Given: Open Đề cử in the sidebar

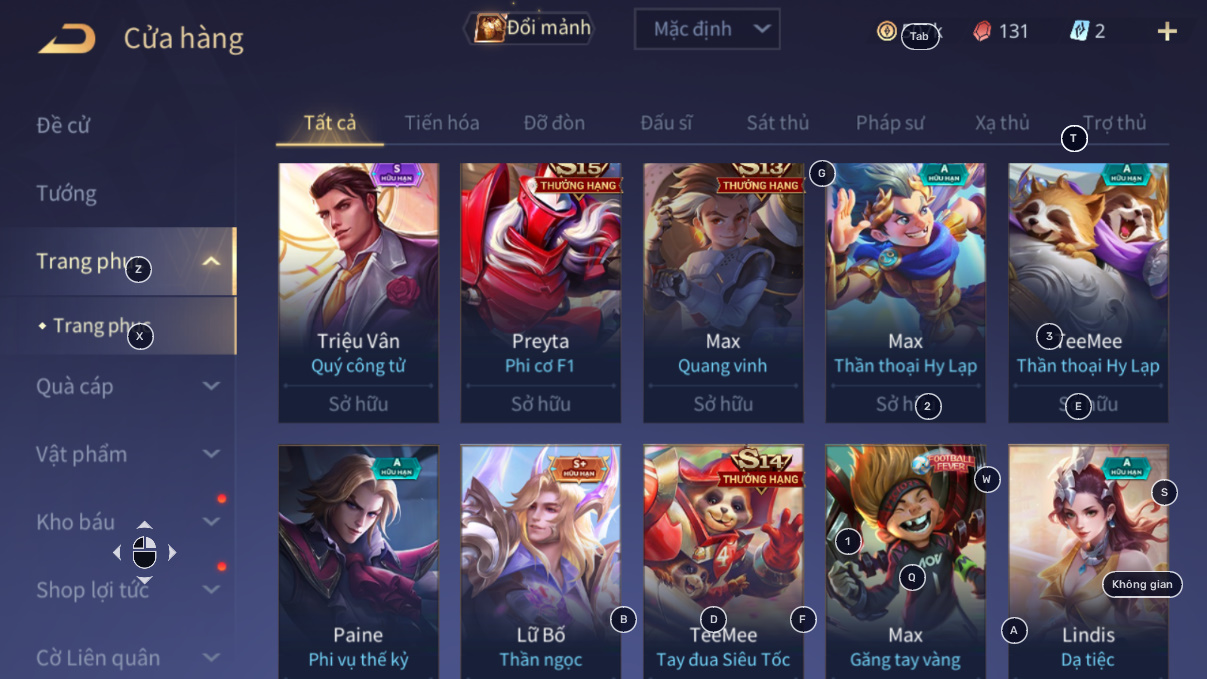Looking at the screenshot, I should tap(63, 126).
